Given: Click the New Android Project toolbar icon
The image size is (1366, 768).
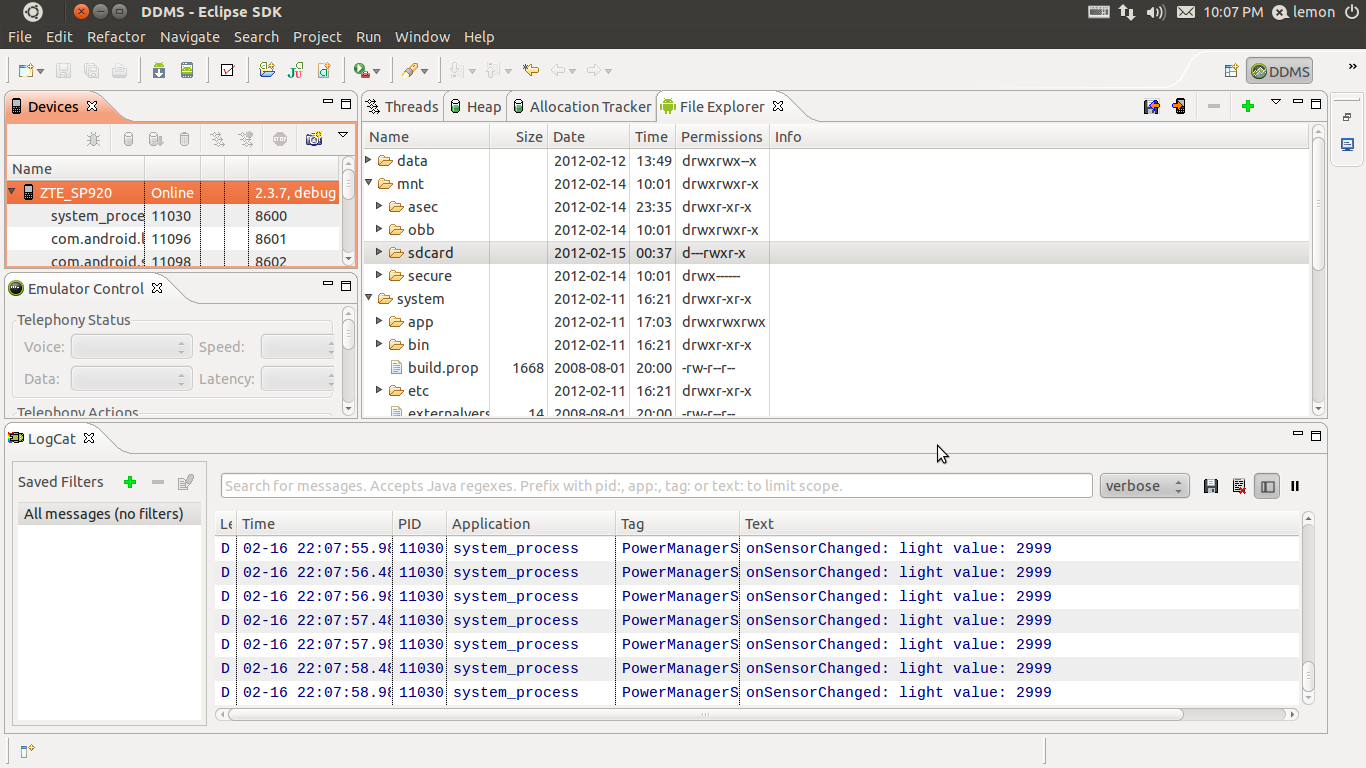Looking at the screenshot, I should (x=266, y=70).
